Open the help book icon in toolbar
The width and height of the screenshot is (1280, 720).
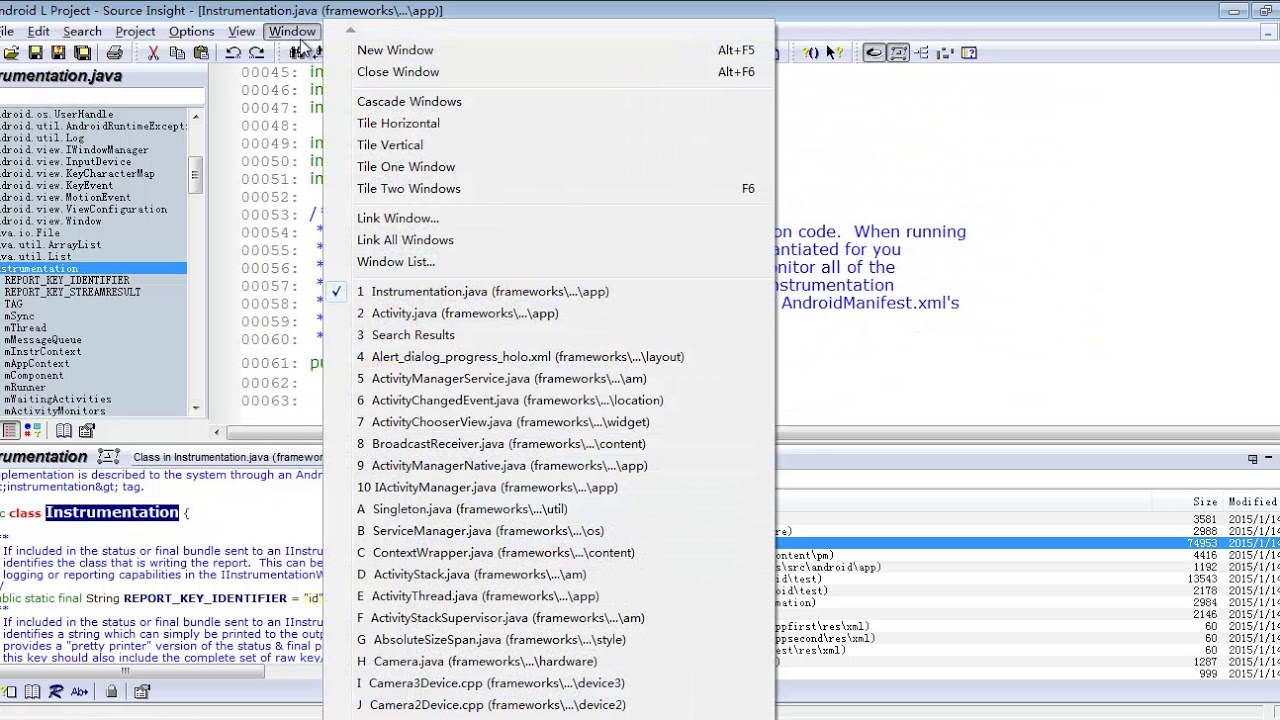[x=969, y=53]
